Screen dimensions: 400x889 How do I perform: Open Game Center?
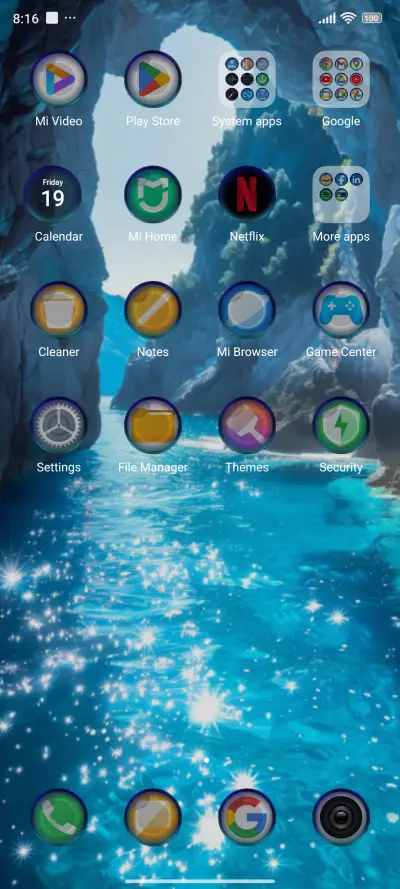click(341, 310)
